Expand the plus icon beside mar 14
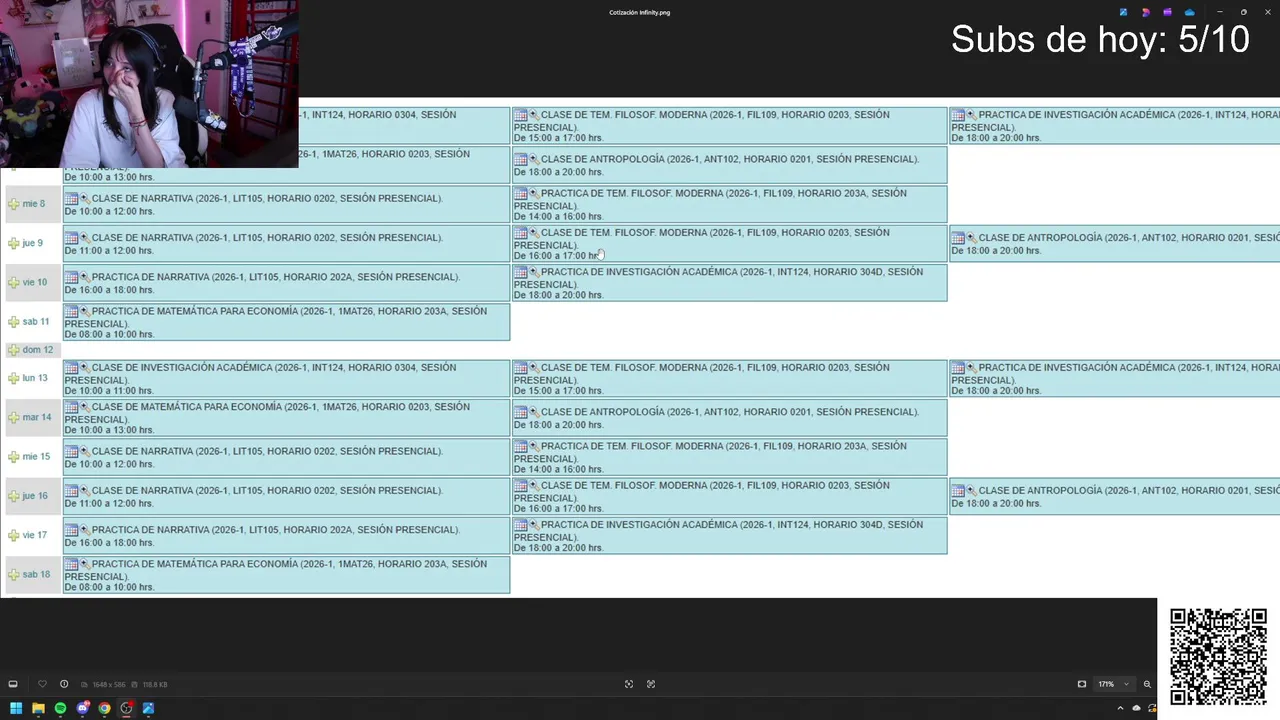 (14, 417)
